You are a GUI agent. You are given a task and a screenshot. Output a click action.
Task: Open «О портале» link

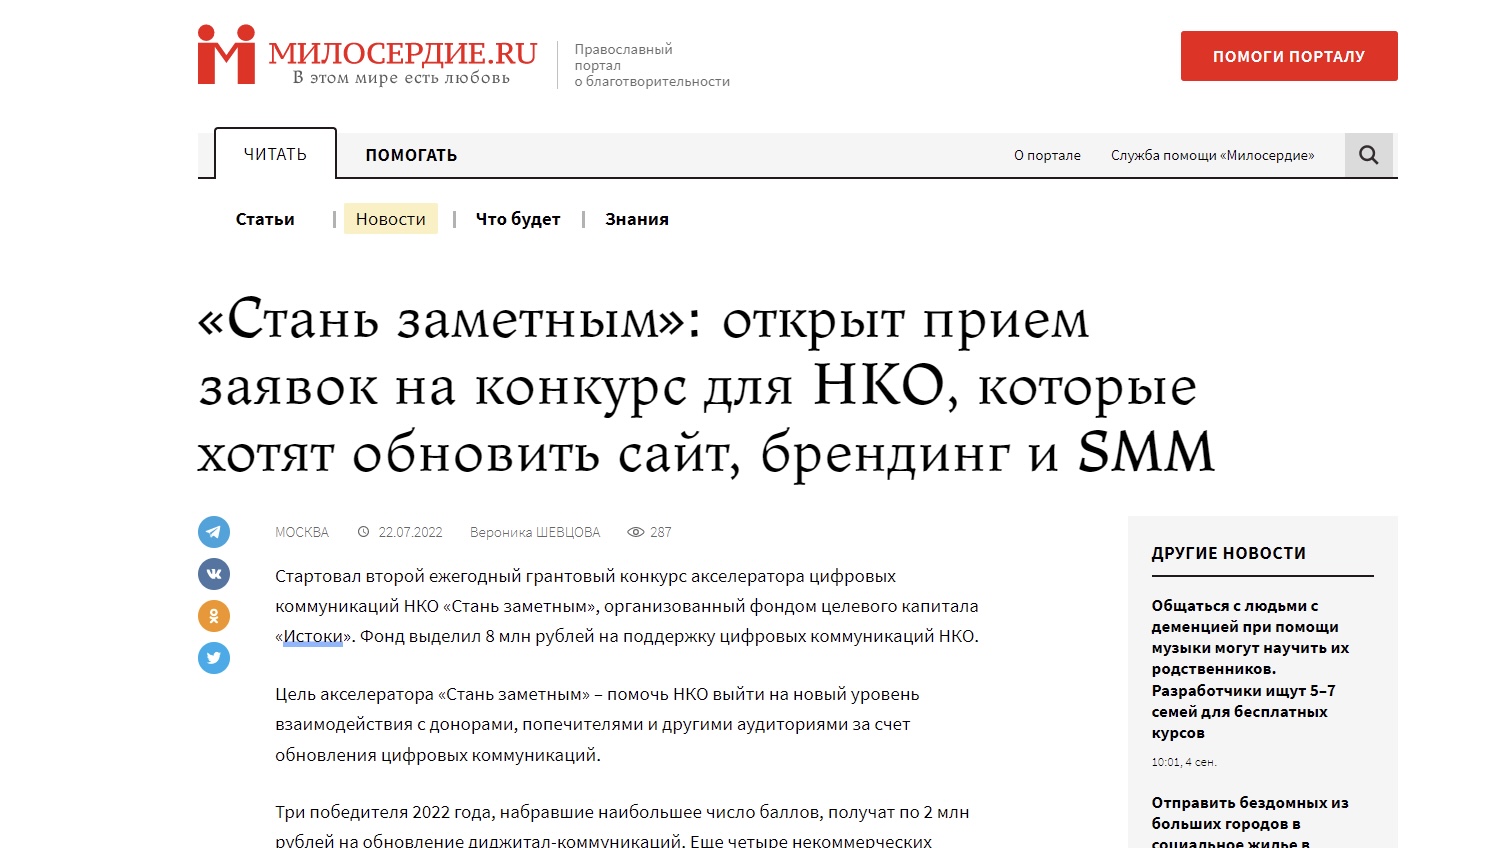point(1047,155)
